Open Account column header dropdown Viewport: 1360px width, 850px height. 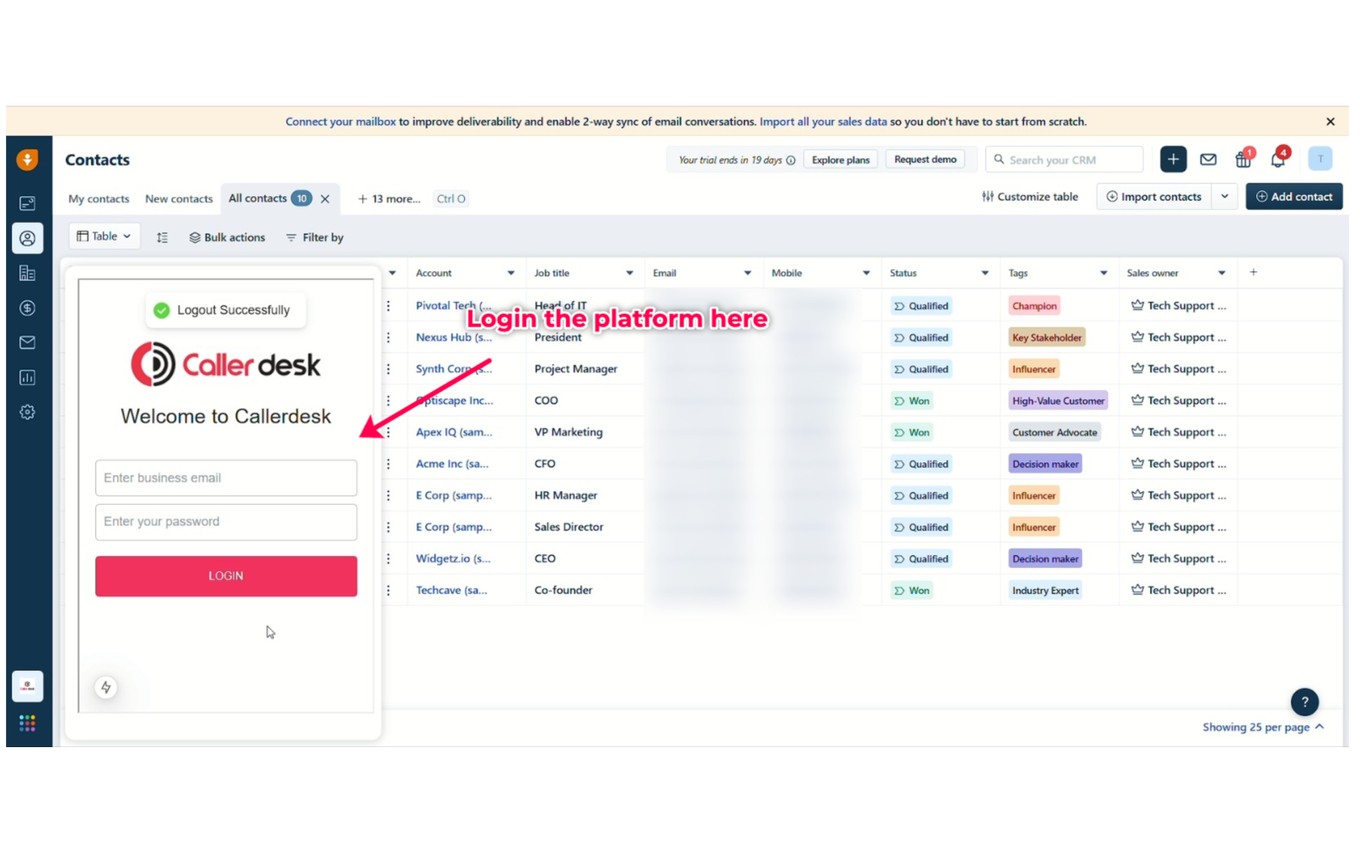(510, 273)
